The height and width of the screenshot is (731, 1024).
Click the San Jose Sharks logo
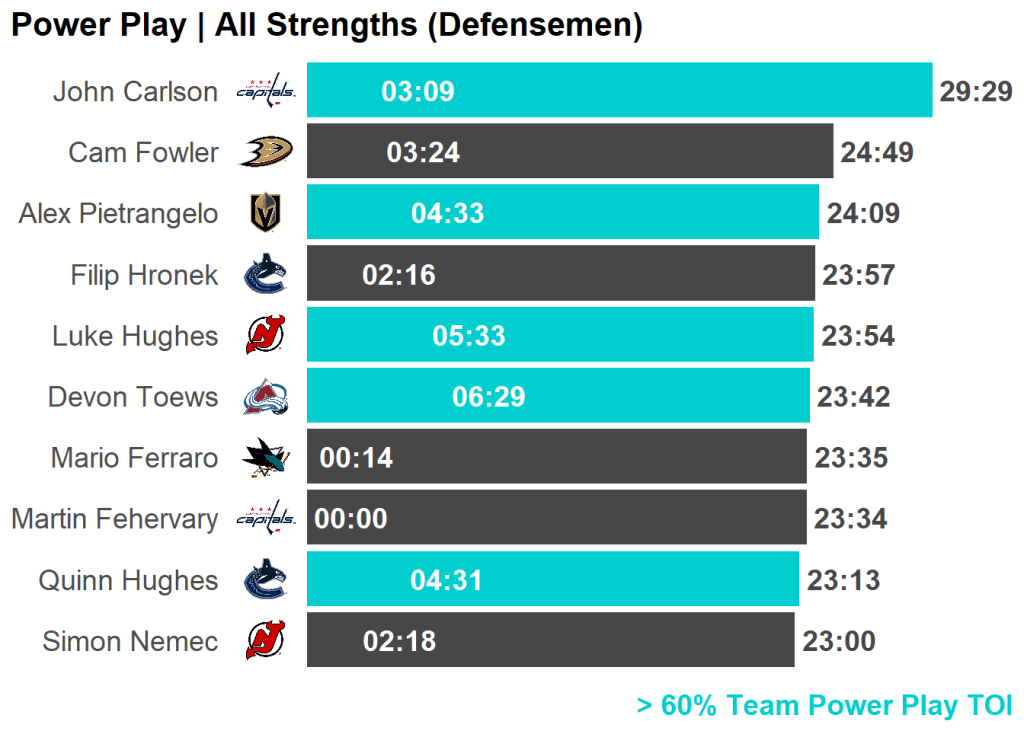point(265,458)
